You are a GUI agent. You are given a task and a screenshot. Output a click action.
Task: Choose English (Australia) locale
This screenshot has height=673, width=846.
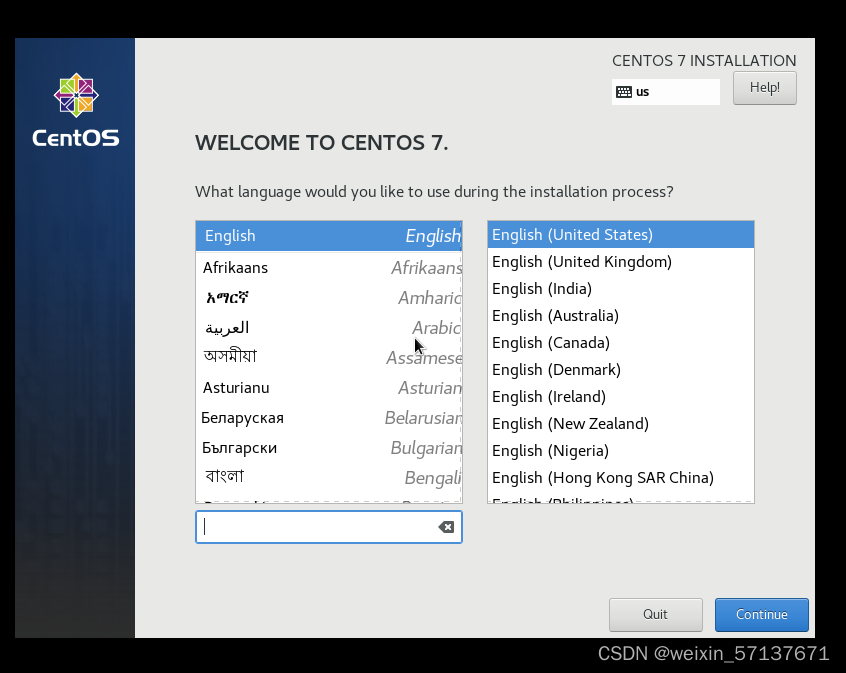[x=620, y=316]
